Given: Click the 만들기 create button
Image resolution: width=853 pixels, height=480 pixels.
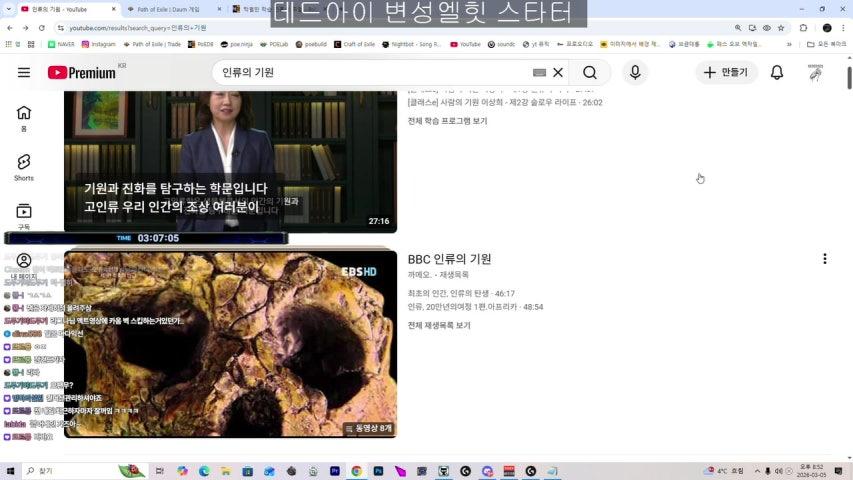Looking at the screenshot, I should click(x=726, y=73).
